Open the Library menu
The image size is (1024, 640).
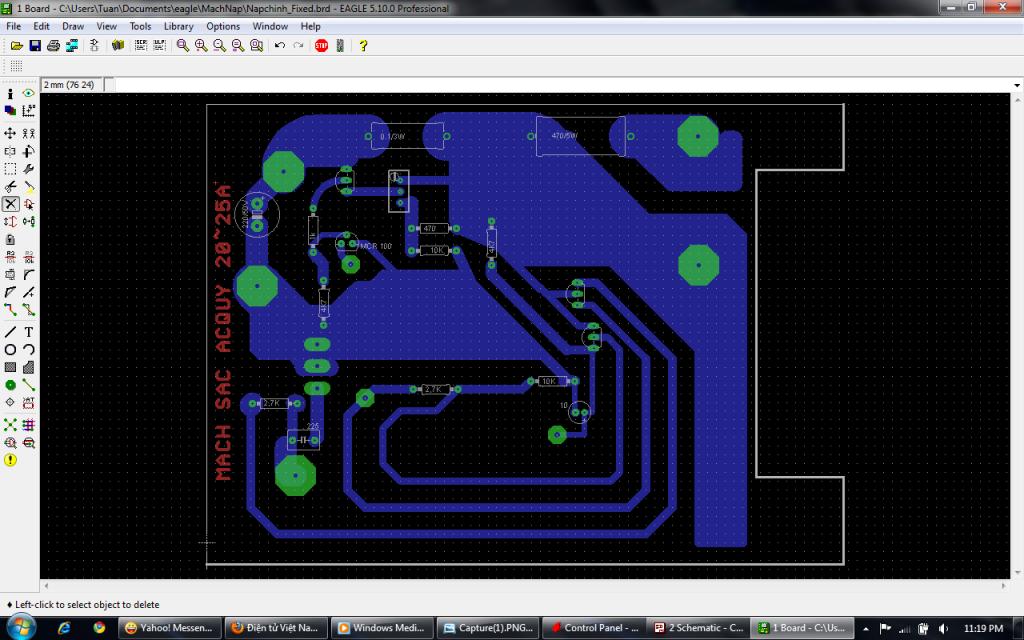178,26
